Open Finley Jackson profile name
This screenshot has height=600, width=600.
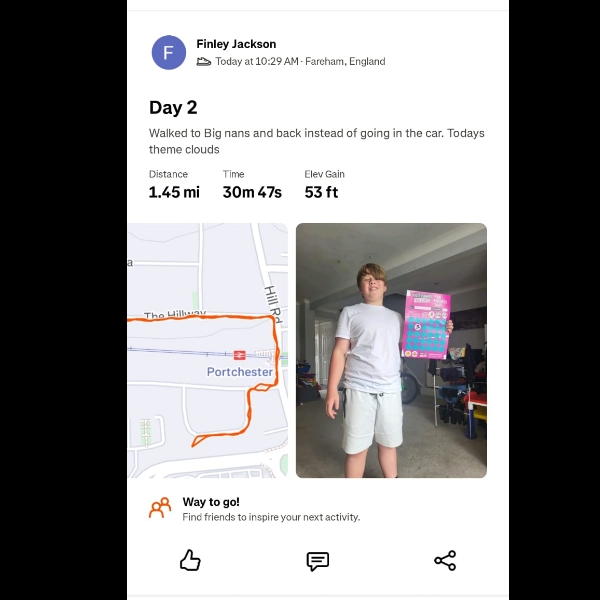tap(236, 44)
